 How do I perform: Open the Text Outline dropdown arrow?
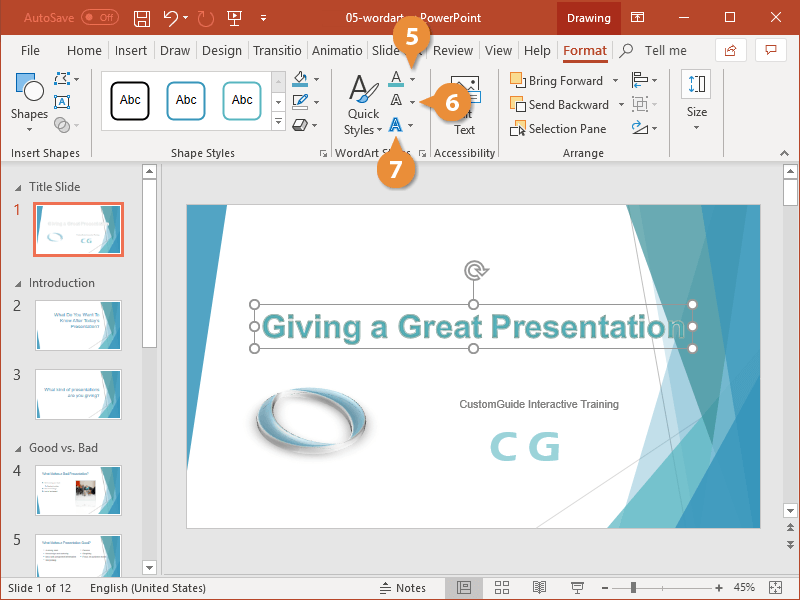point(410,100)
